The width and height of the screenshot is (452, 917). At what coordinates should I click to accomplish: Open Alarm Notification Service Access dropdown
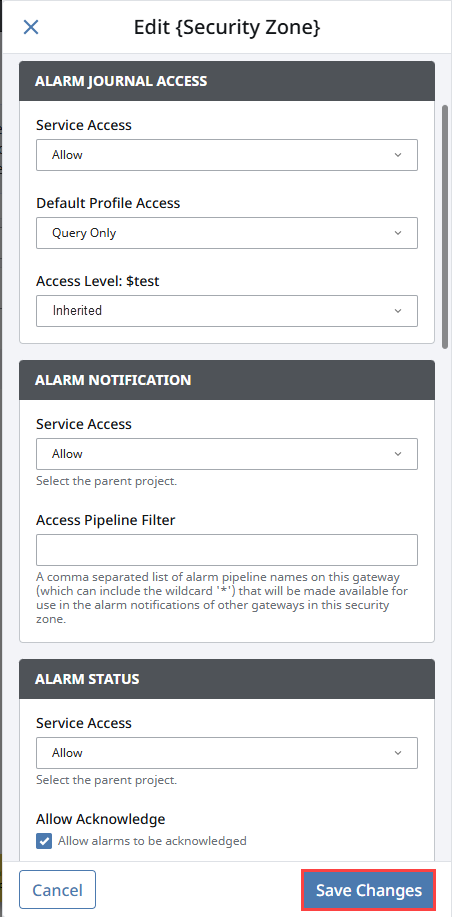click(227, 454)
